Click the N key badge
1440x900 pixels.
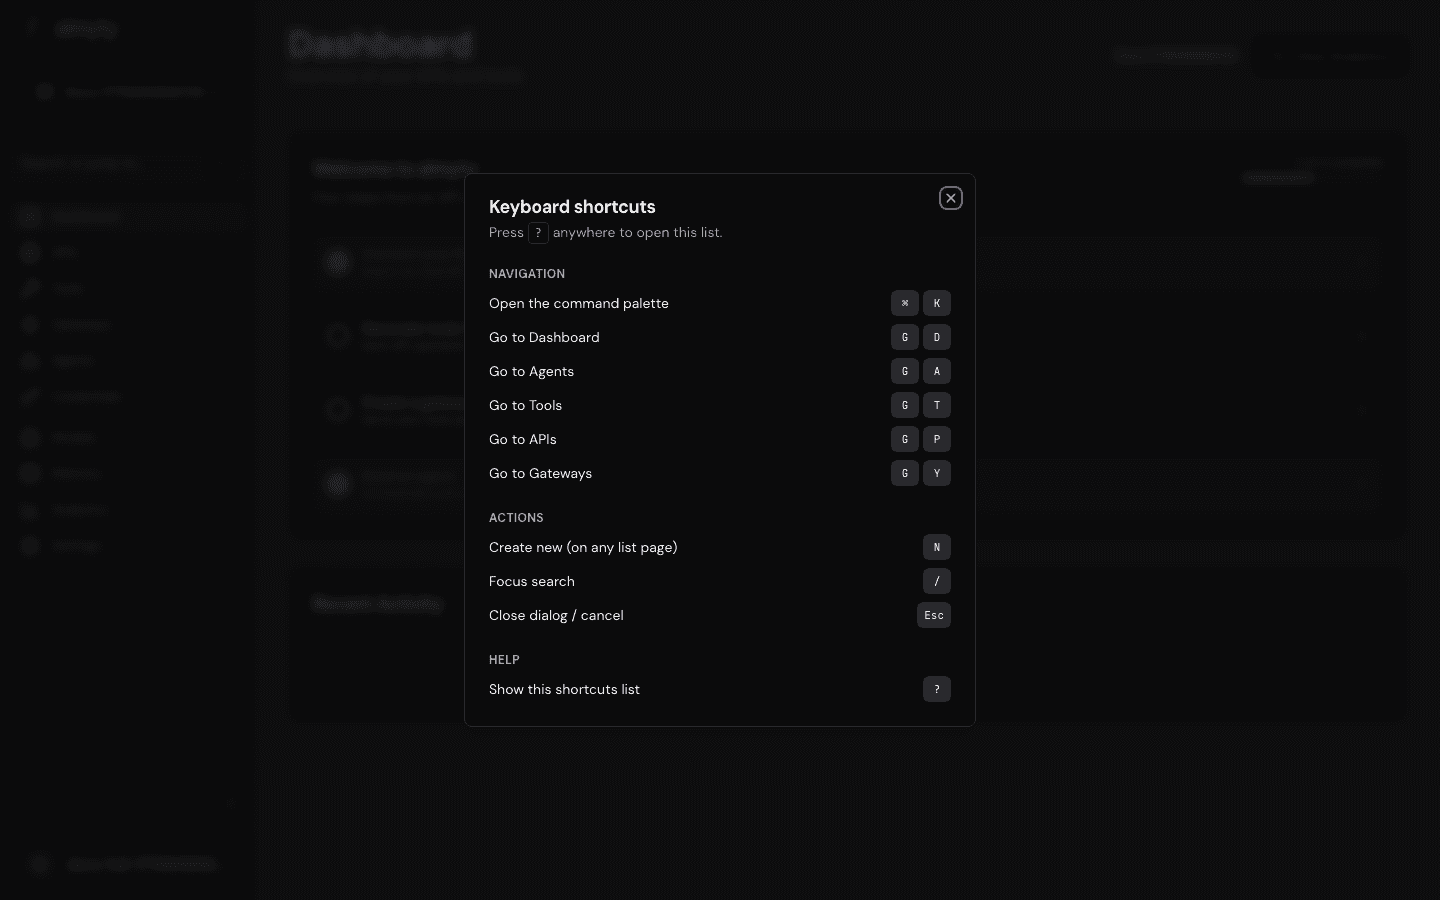click(937, 547)
